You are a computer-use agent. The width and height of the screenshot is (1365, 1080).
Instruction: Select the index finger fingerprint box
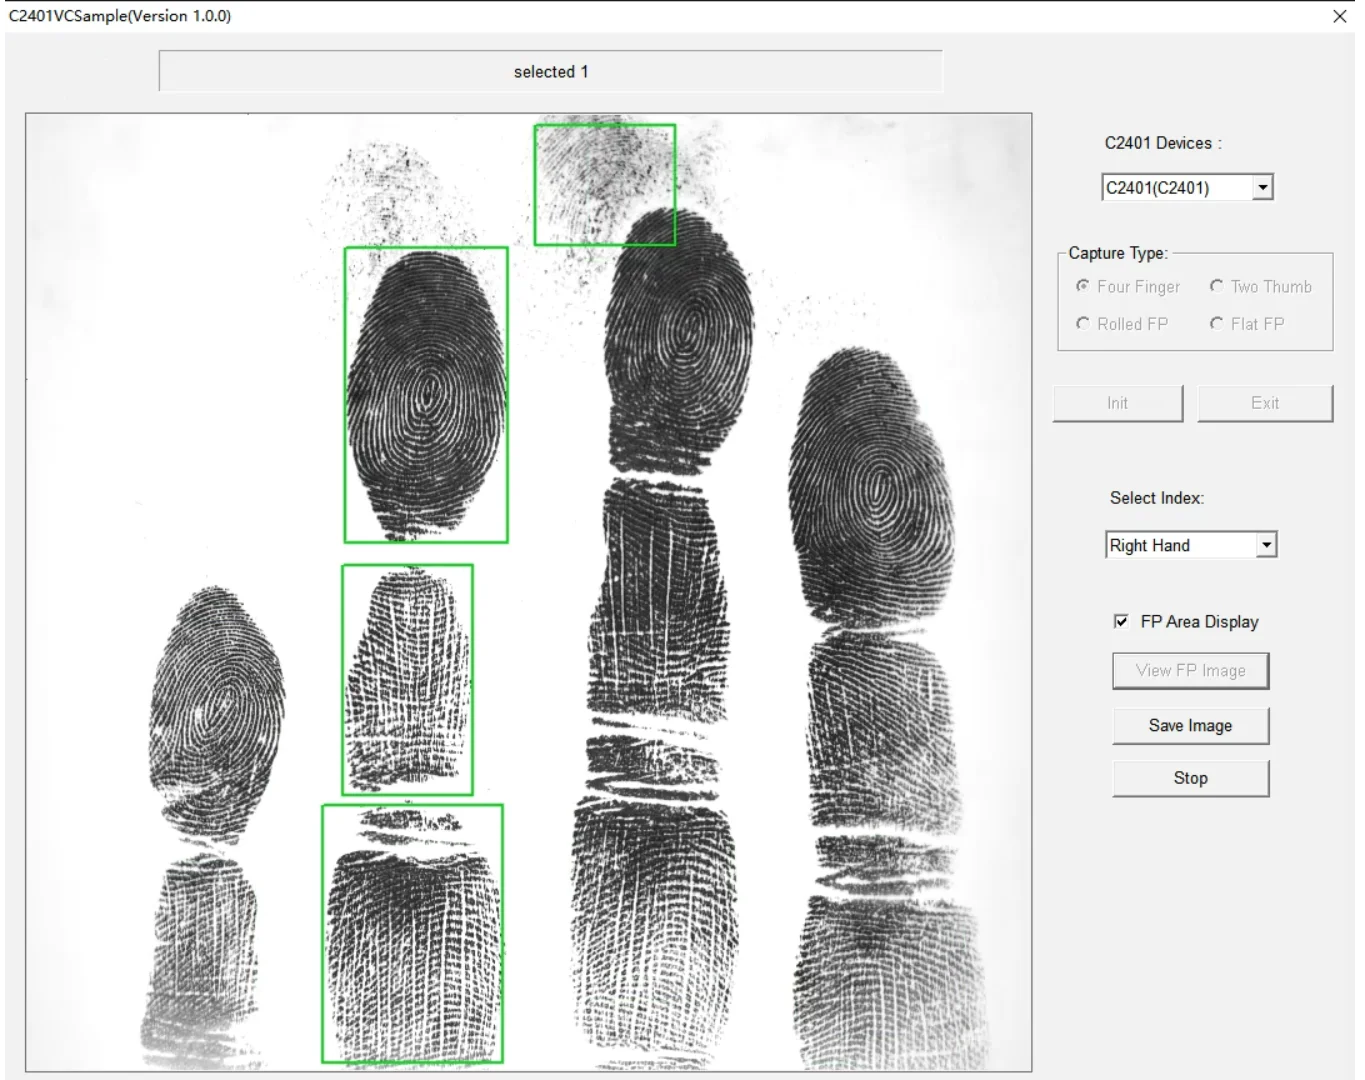426,395
